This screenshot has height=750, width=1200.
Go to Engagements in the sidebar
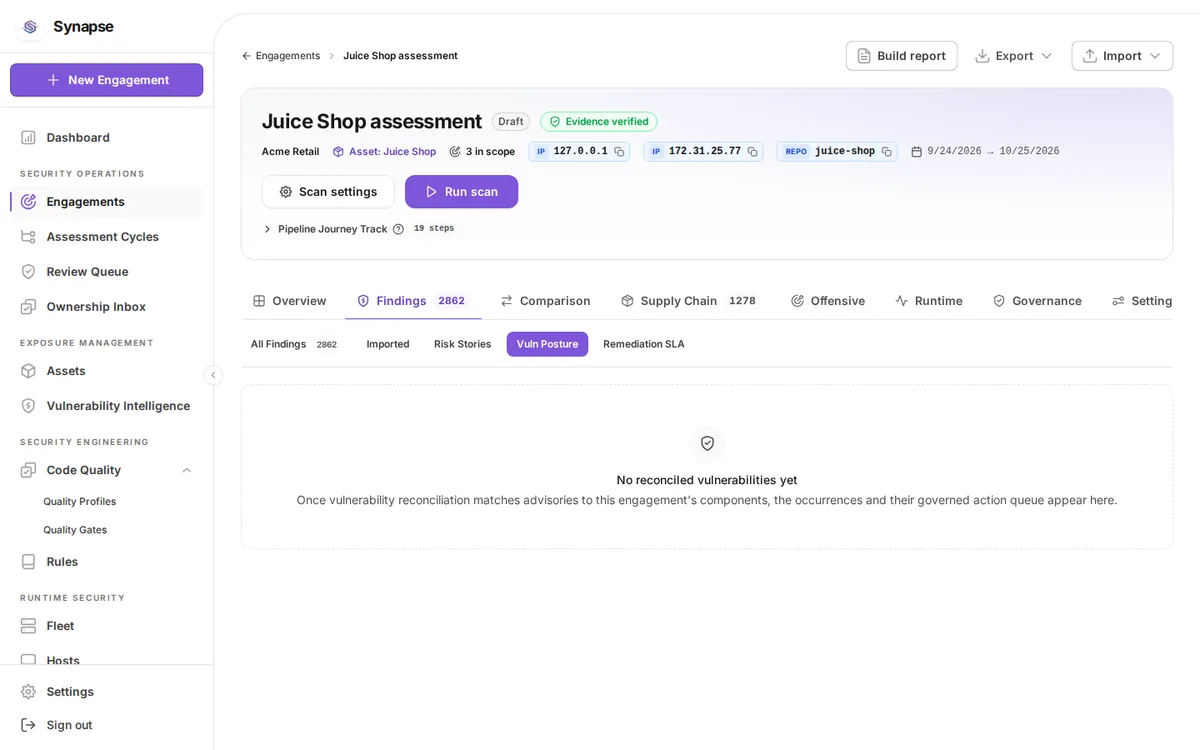click(106, 201)
